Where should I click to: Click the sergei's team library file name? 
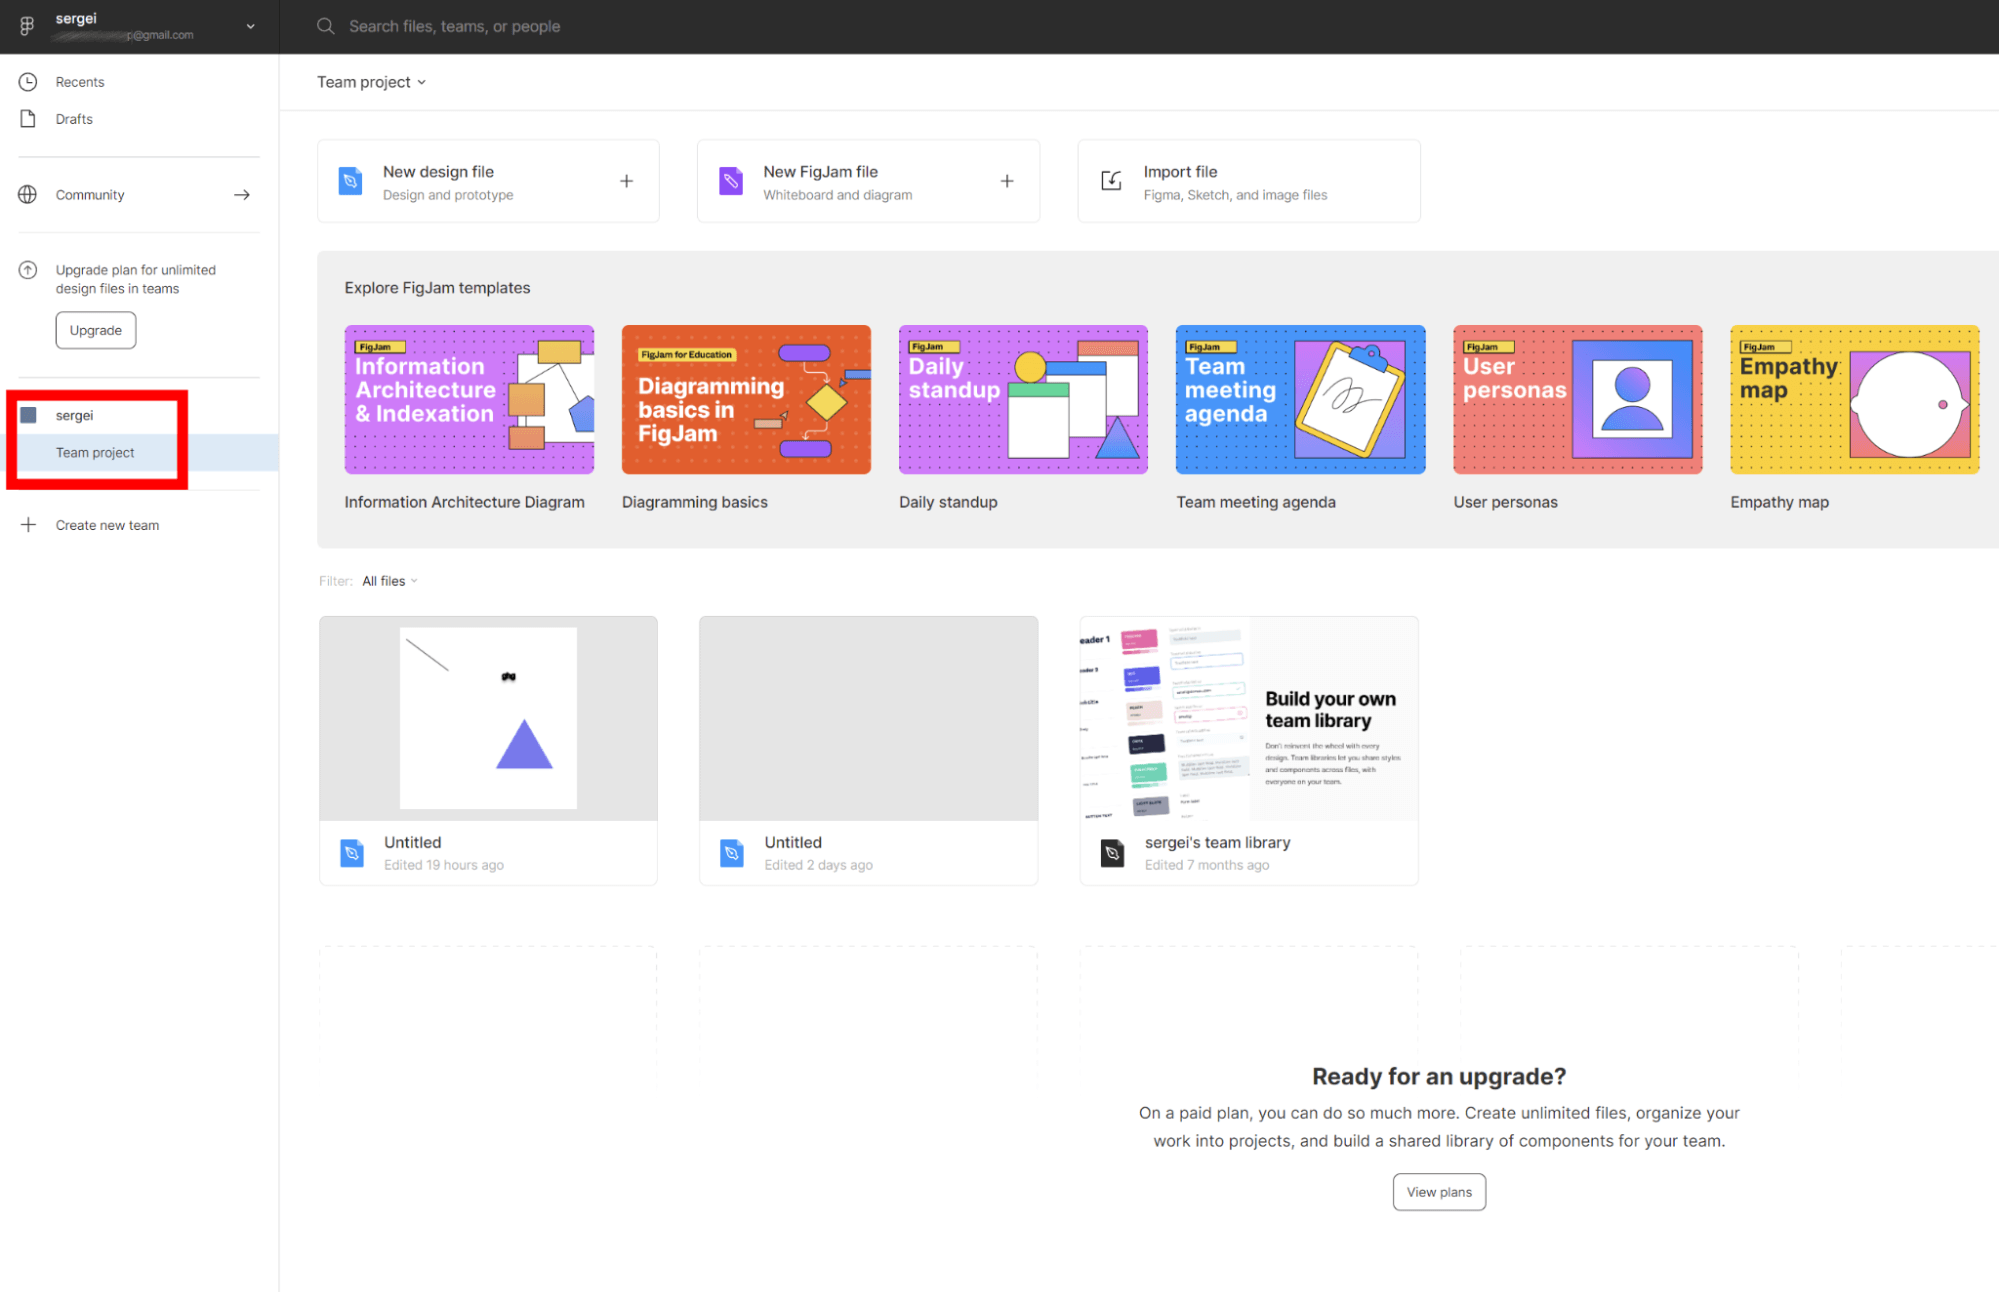tap(1217, 843)
